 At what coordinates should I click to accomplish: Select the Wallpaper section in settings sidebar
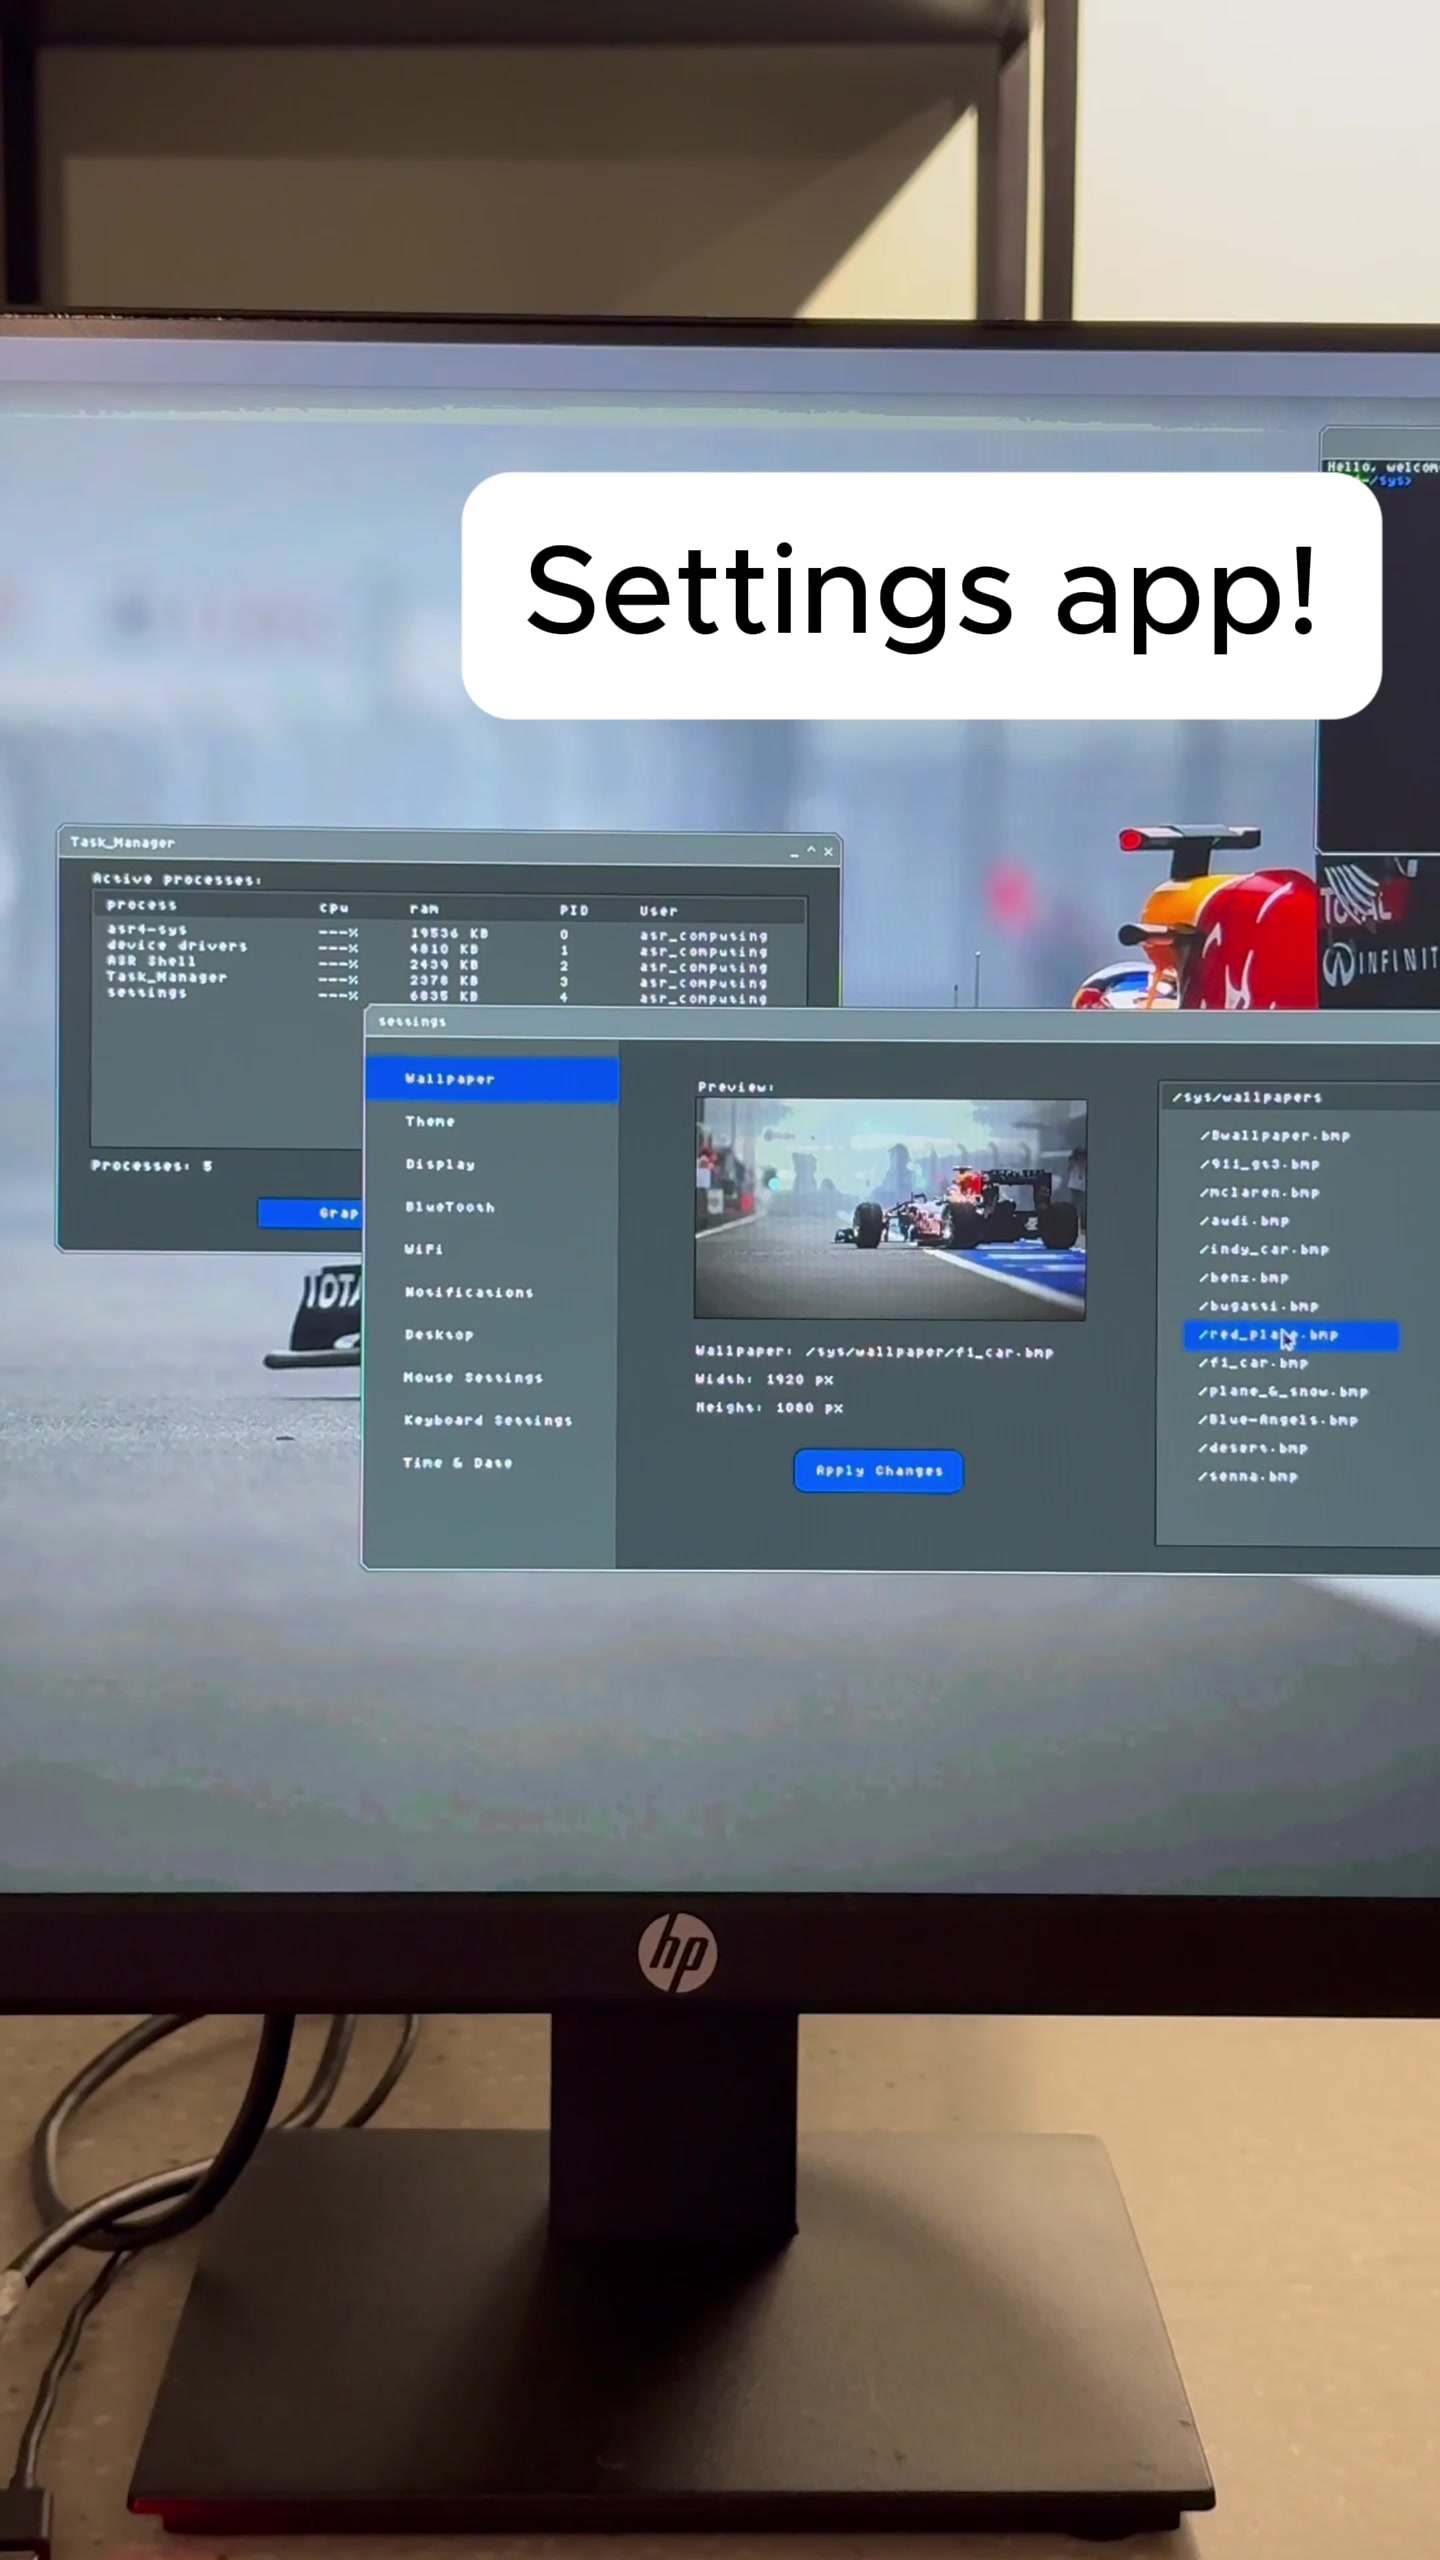(492, 1079)
